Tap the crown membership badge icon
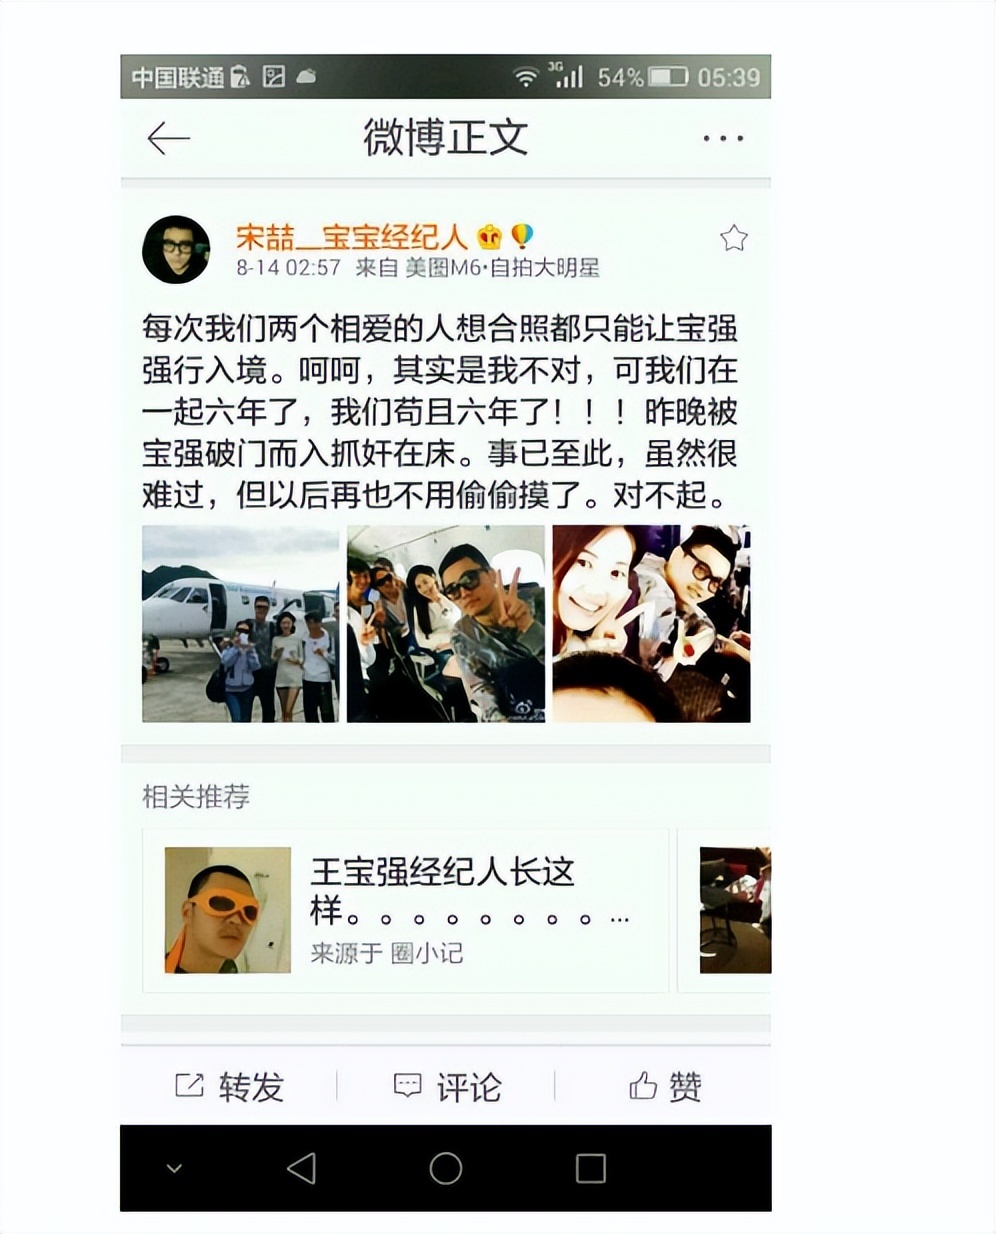The width and height of the screenshot is (996, 1234). 489,237
